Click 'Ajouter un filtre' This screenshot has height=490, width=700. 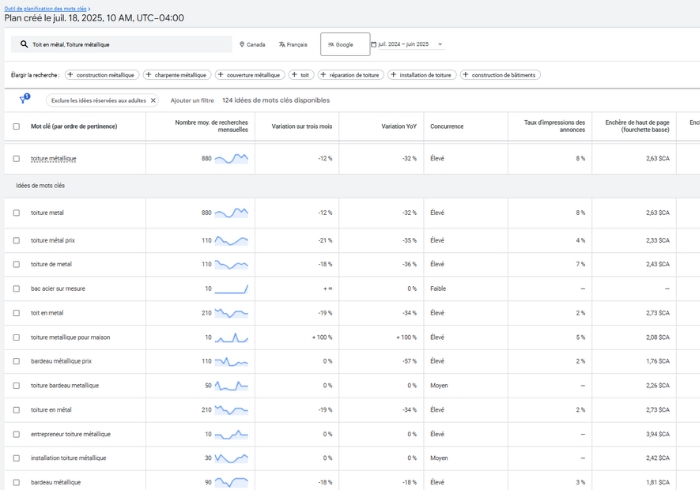[x=192, y=100]
